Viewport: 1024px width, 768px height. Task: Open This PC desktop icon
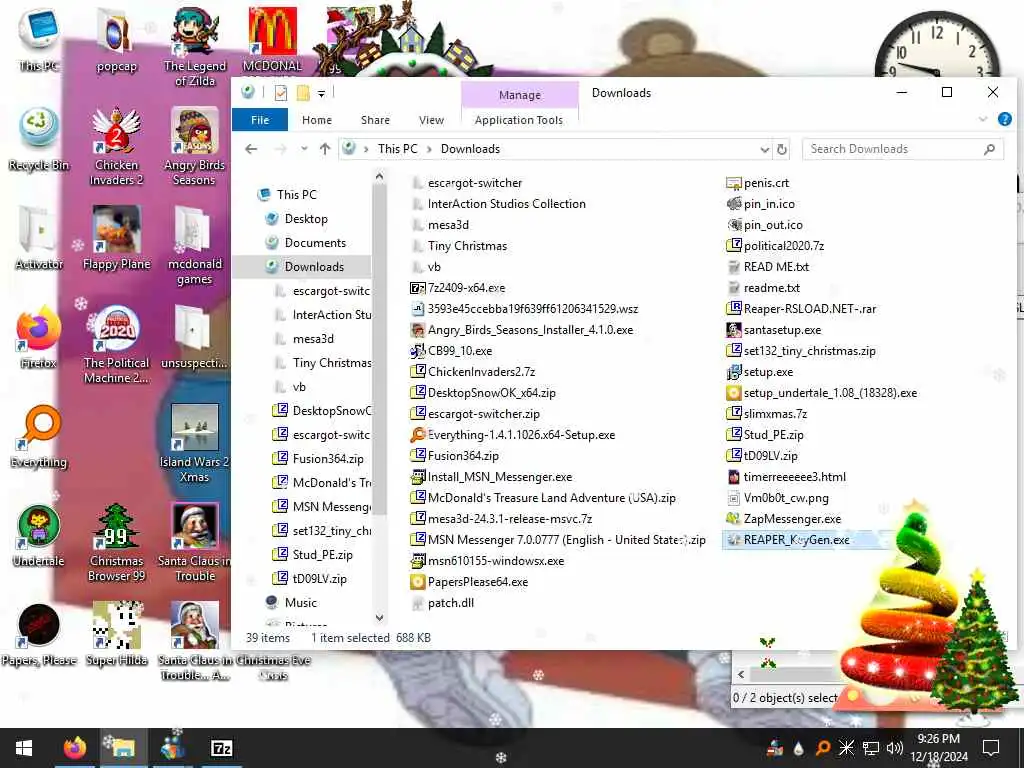[x=39, y=40]
